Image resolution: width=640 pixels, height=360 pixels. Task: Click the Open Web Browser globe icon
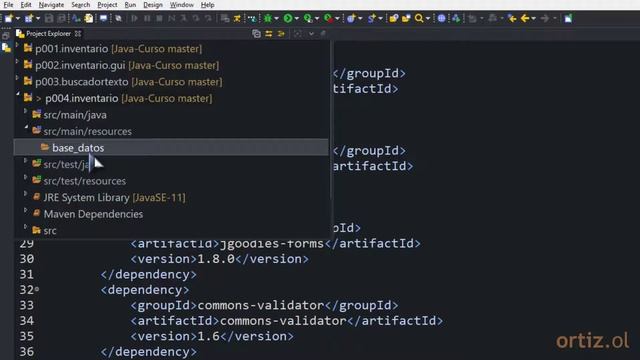point(441,18)
